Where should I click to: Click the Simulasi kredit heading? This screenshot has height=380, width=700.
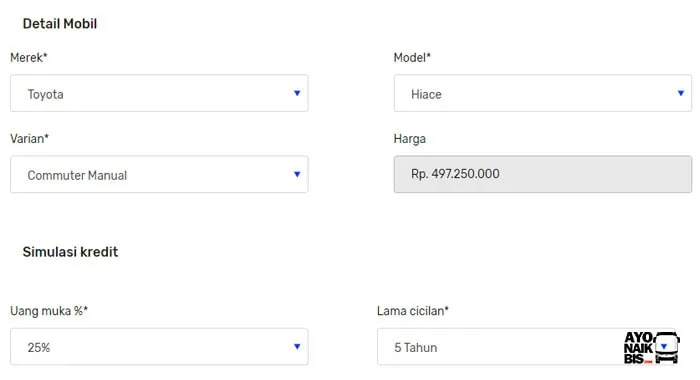tap(71, 252)
